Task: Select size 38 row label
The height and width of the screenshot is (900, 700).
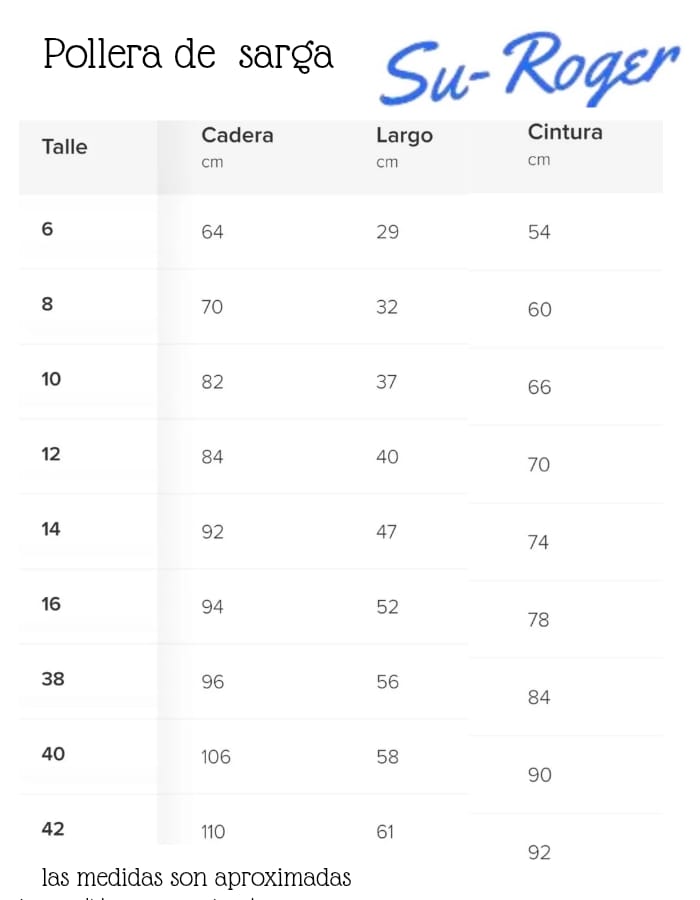Action: tap(53, 679)
